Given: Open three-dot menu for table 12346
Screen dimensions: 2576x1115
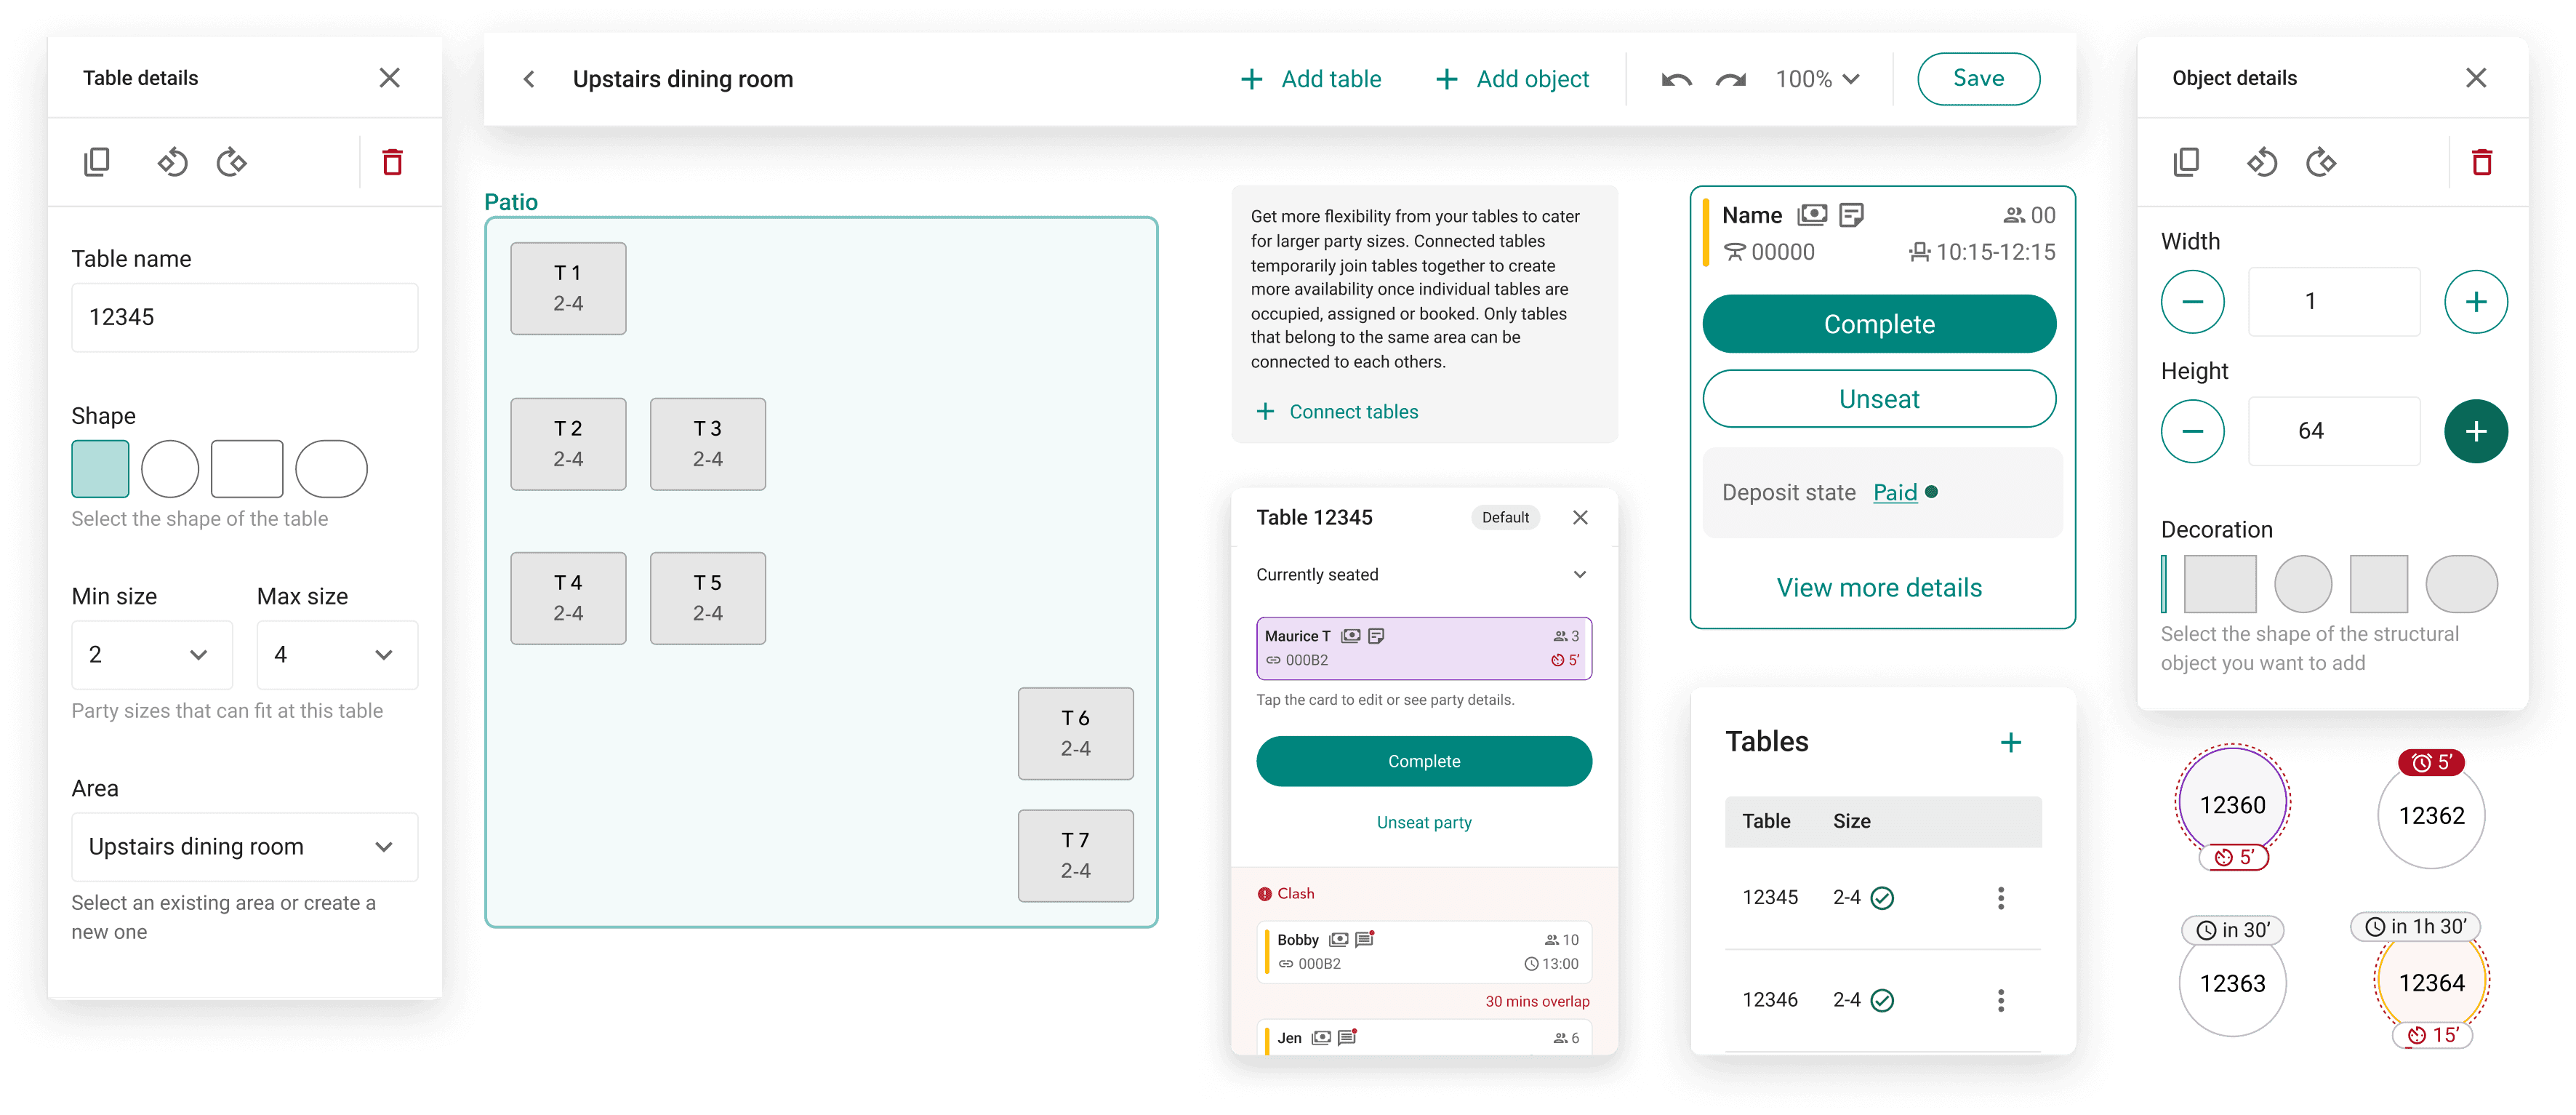Looking at the screenshot, I should [x=2000, y=1000].
